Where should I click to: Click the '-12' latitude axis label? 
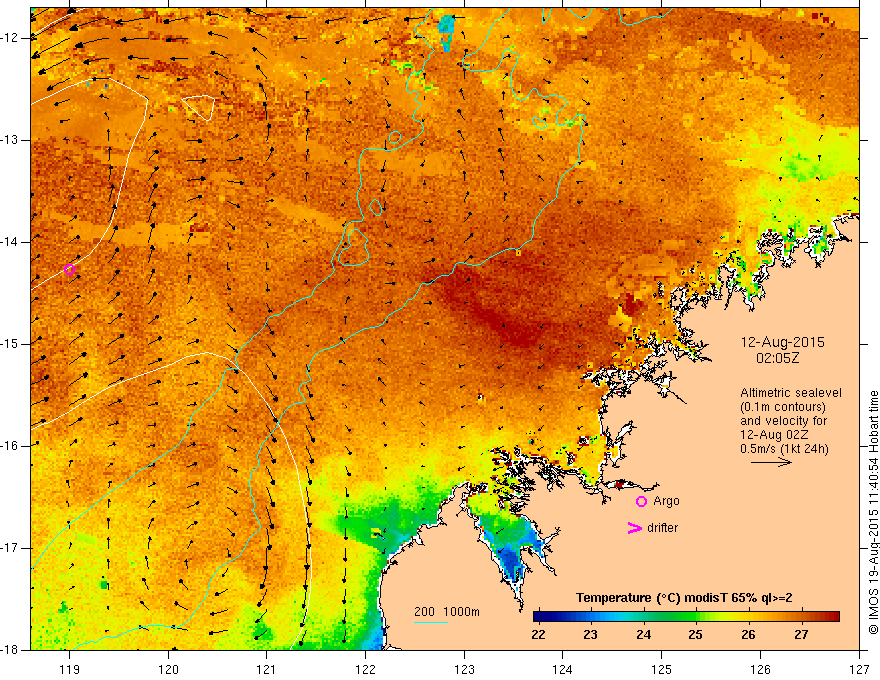click(10, 38)
